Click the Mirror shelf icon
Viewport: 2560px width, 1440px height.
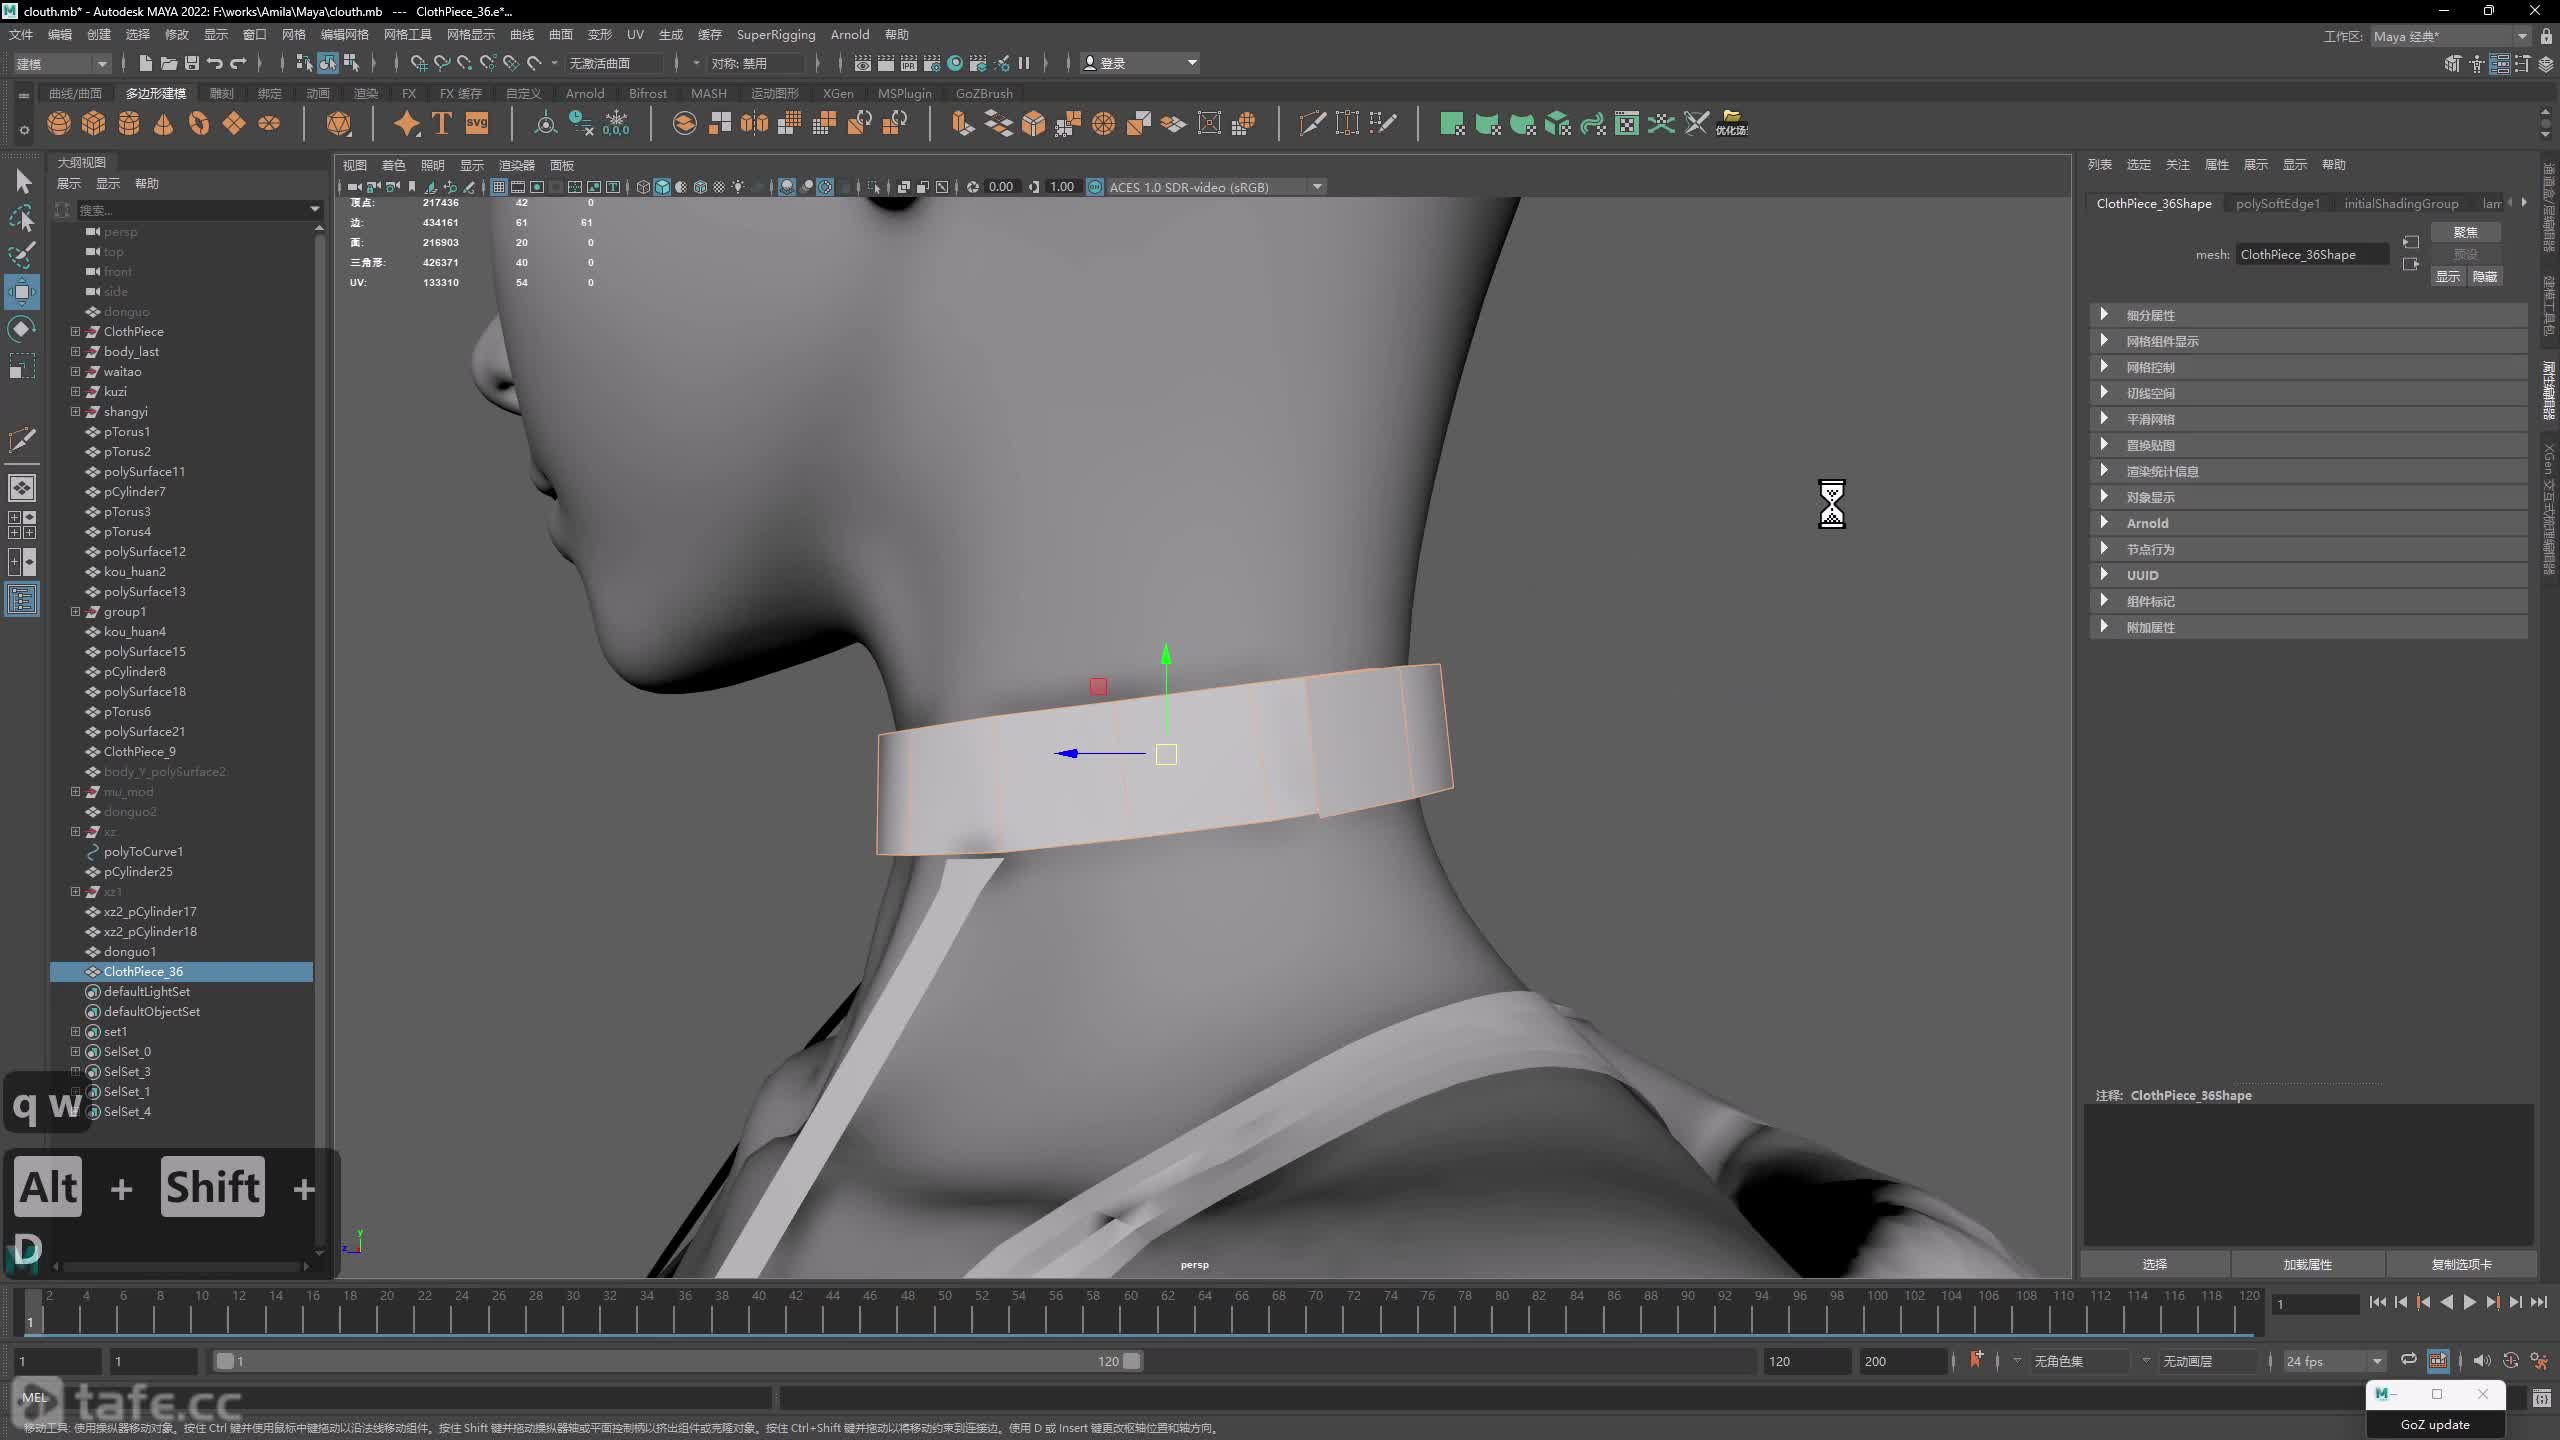(x=755, y=123)
